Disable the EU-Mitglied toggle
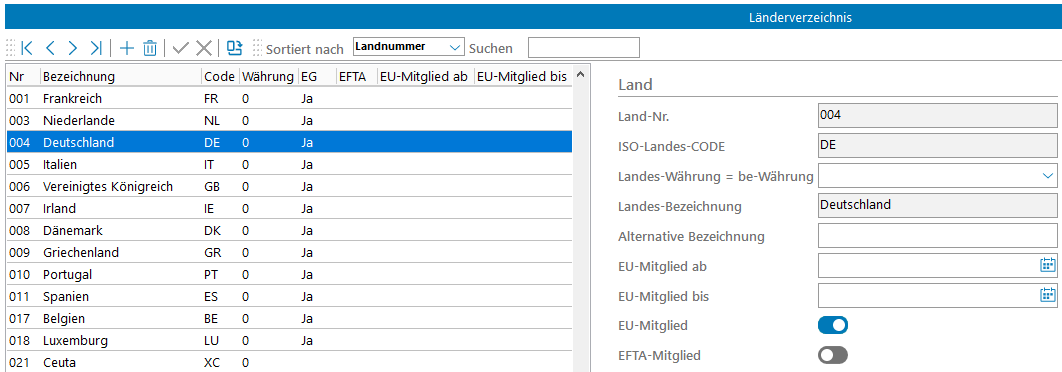Viewport: 1062px width, 372px height. pyautogui.click(x=832, y=325)
